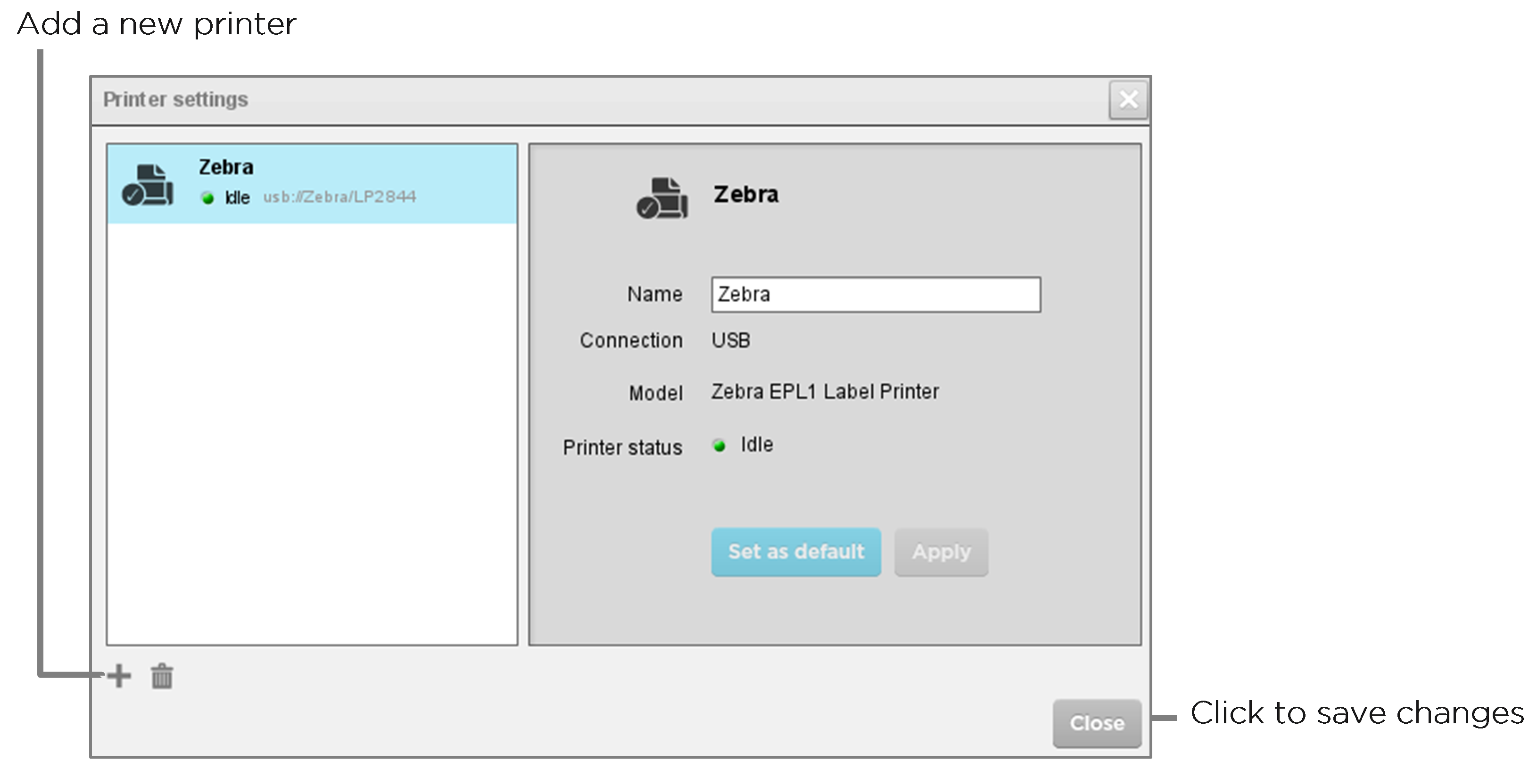Add a new printer using the plus icon
The image size is (1533, 778).
point(119,676)
